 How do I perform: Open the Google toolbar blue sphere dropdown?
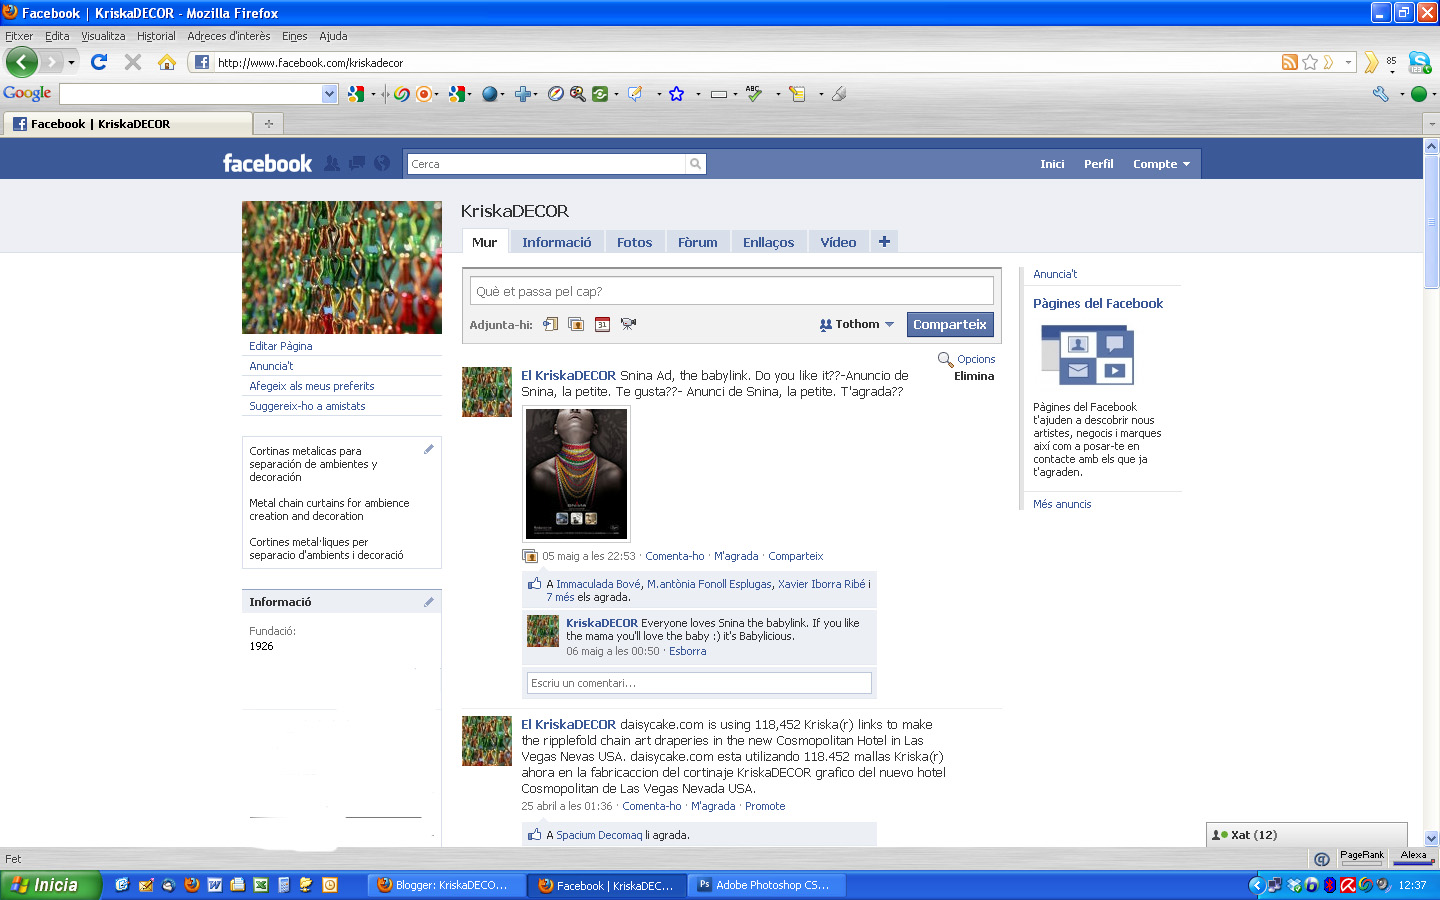click(502, 94)
